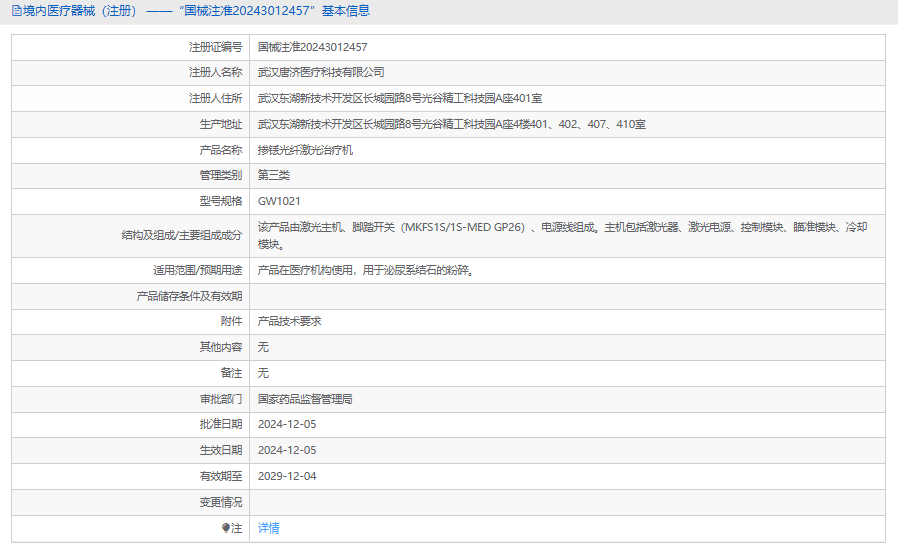
Task: Click the 管理类别 label cell
Action: tap(131, 175)
